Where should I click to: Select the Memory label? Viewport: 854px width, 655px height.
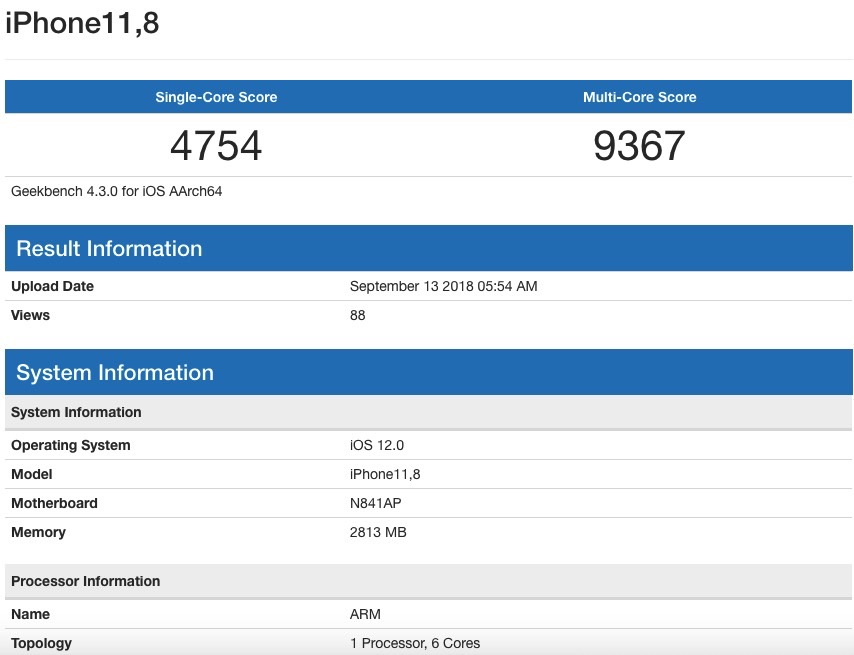pyautogui.click(x=38, y=532)
